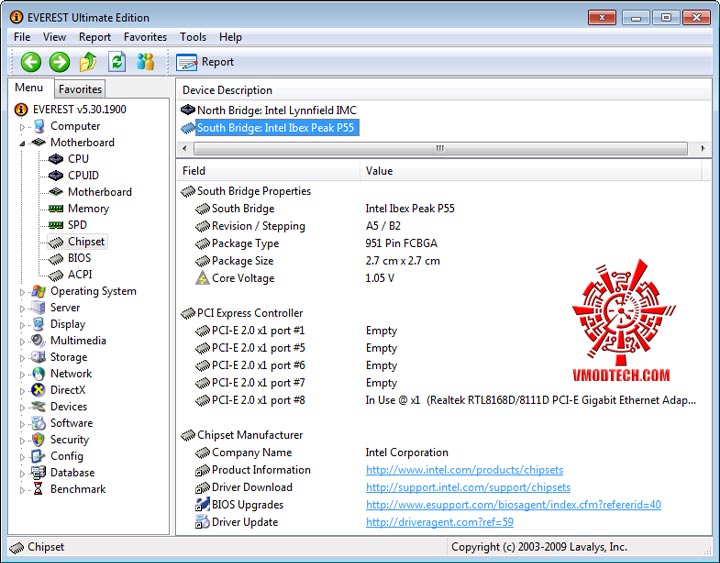The width and height of the screenshot is (720, 563).
Task: Expand the Storage tree node
Action: click(x=22, y=358)
